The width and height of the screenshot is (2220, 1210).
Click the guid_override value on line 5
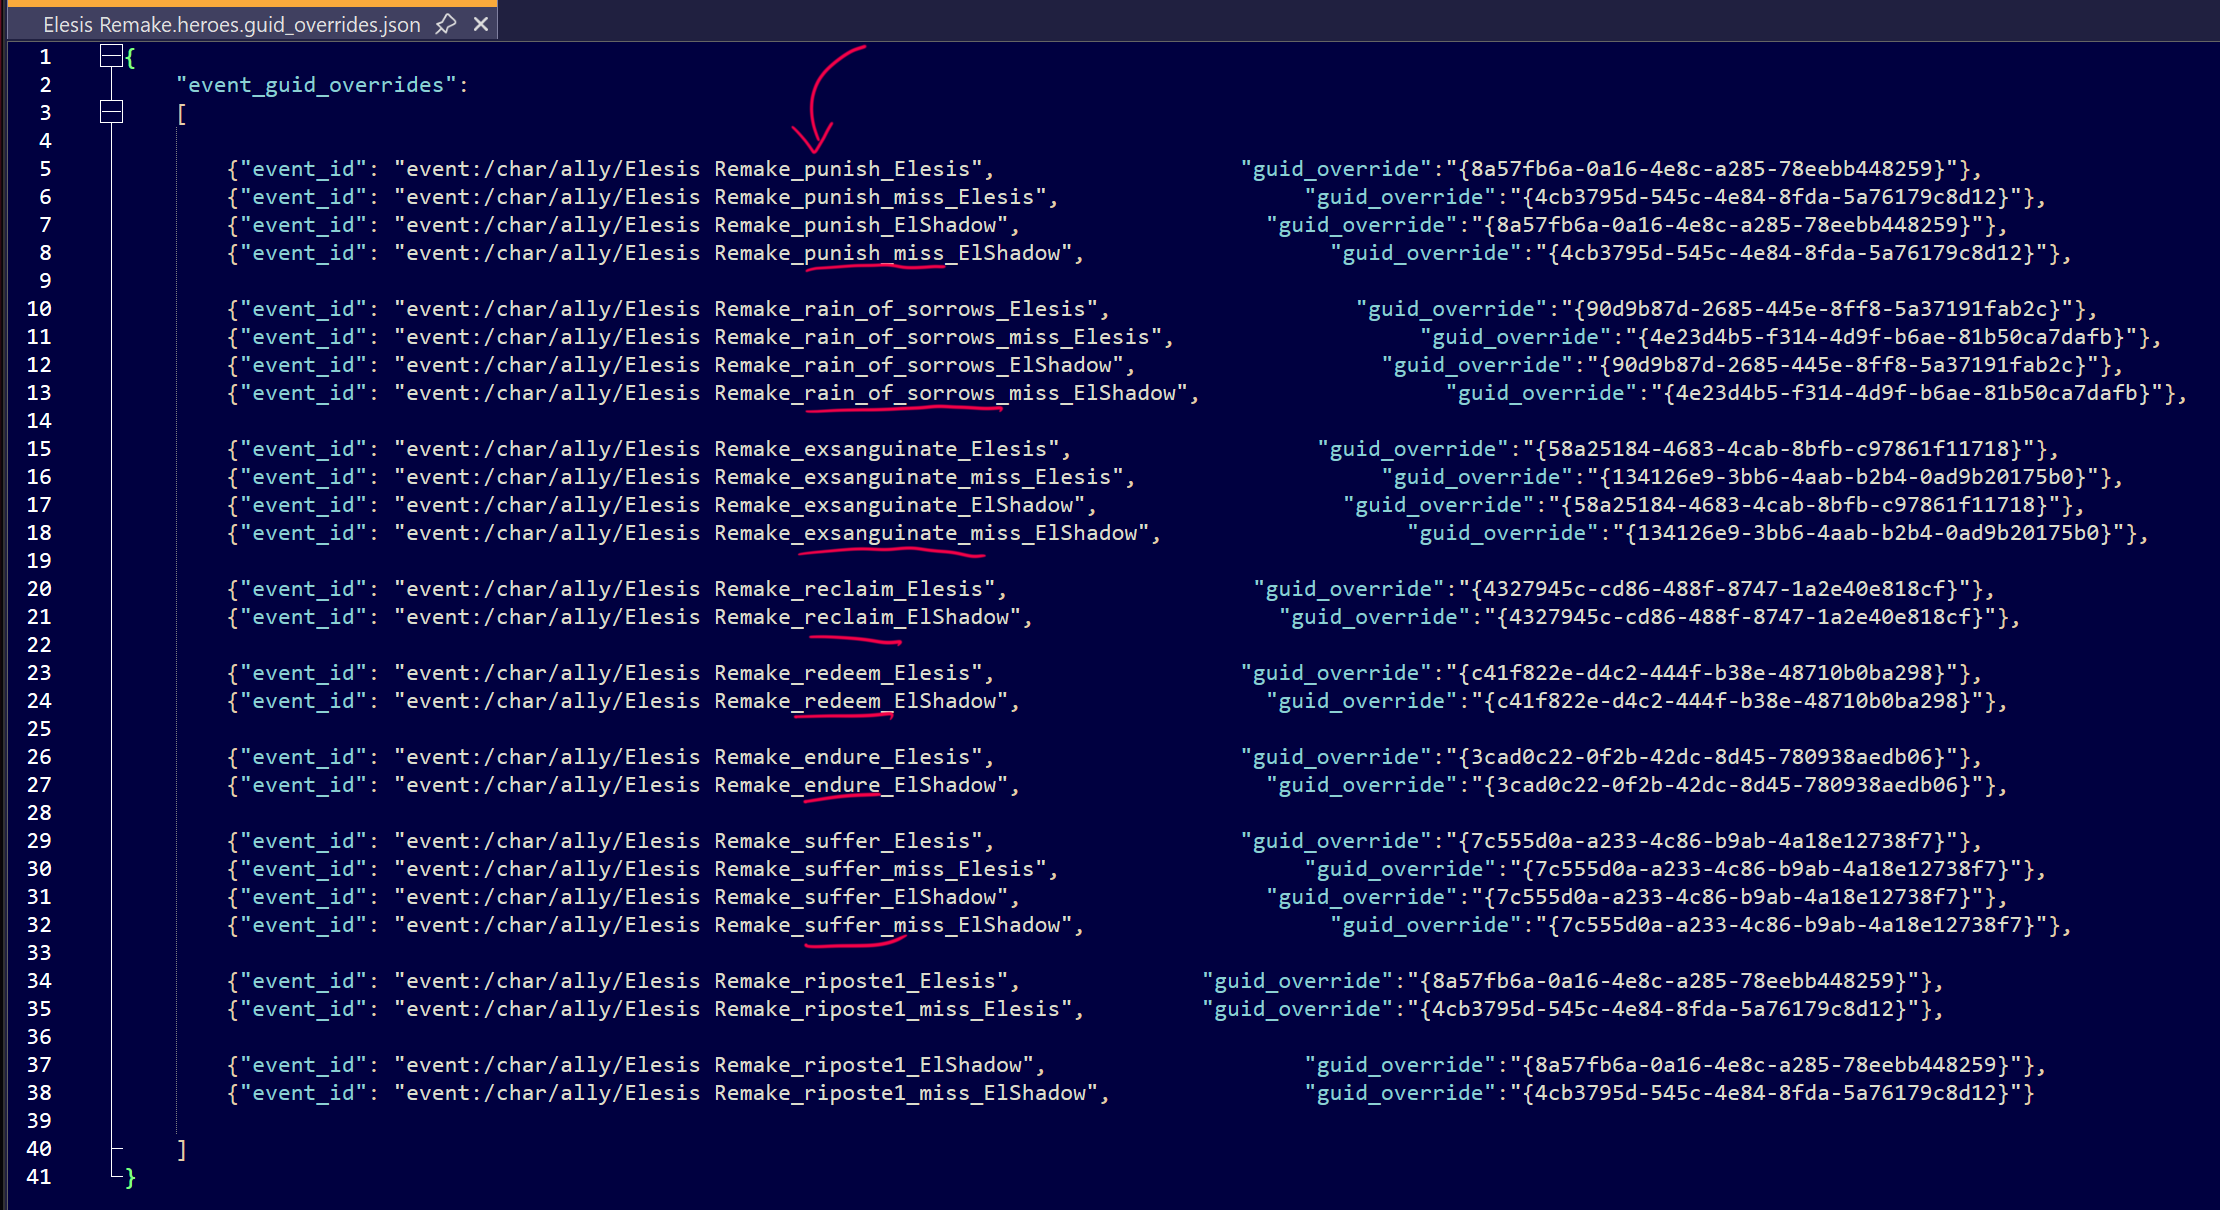pos(1702,169)
